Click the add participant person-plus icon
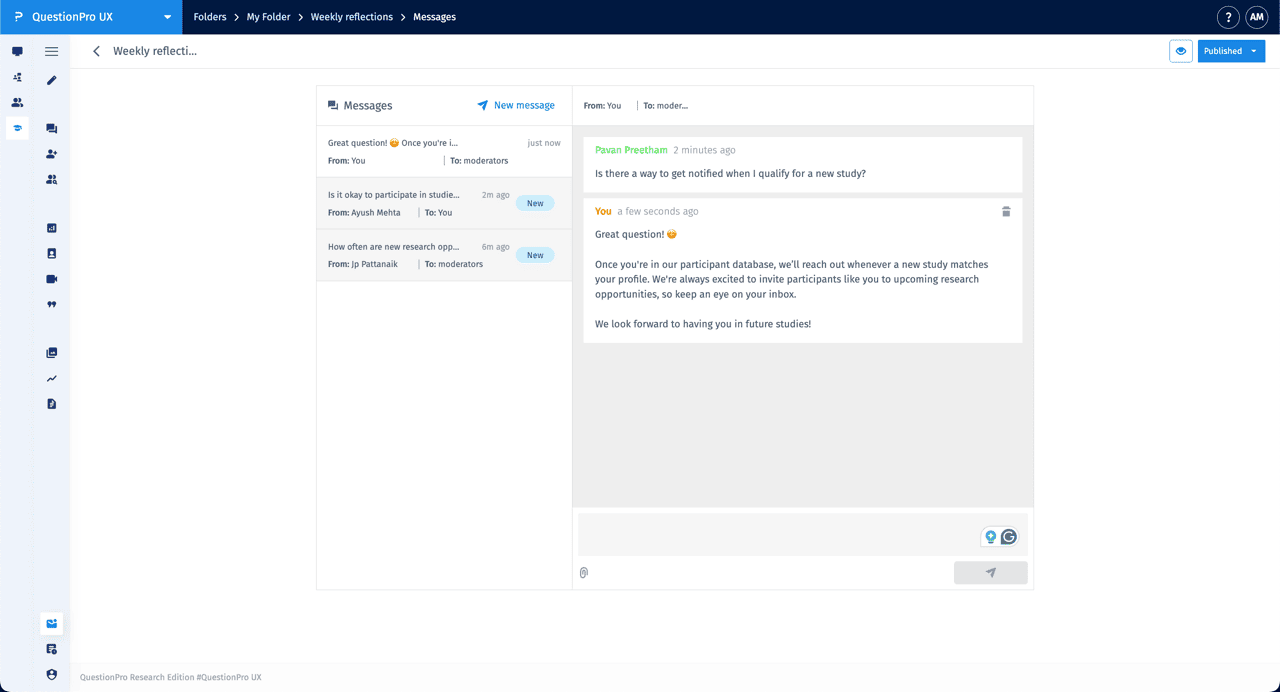Viewport: 1280px width, 692px height. [52, 154]
